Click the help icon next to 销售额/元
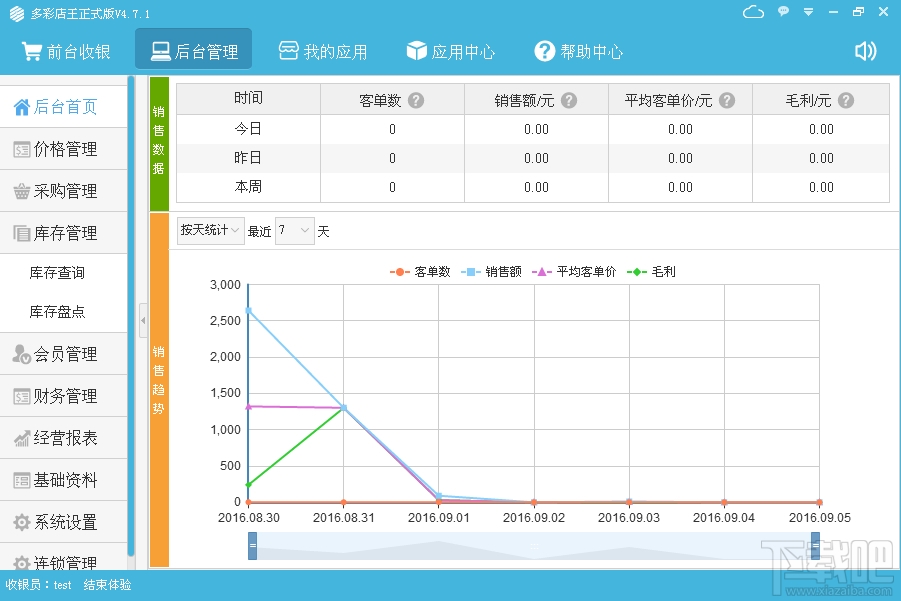 point(569,101)
